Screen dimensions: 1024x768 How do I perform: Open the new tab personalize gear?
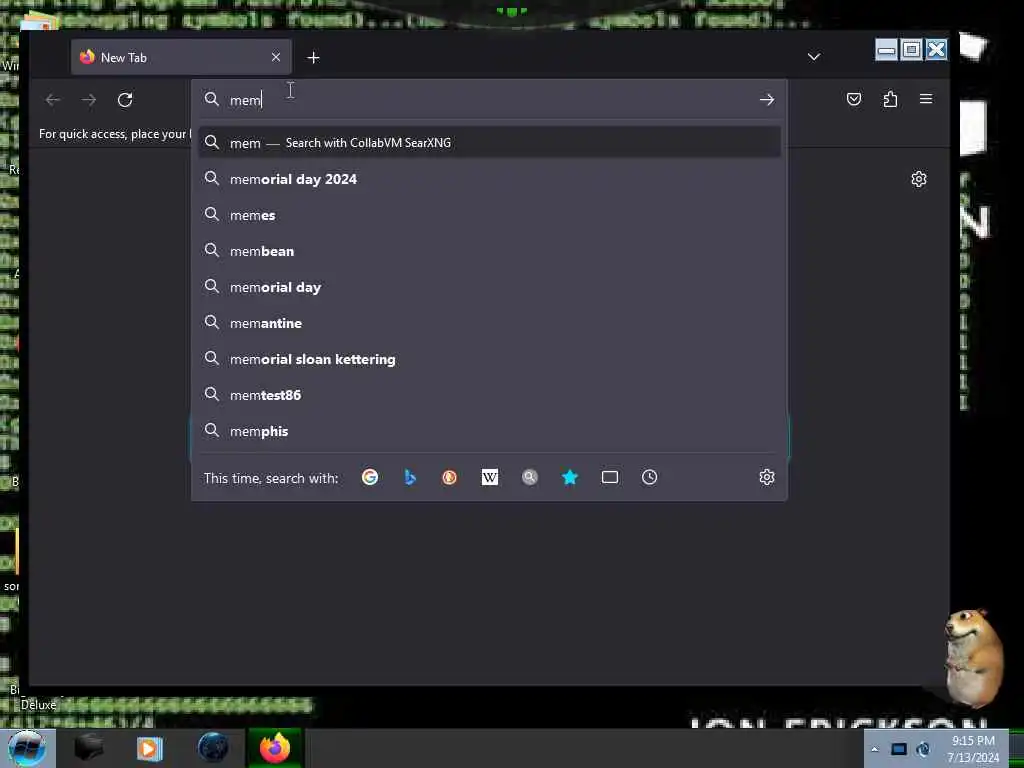(x=919, y=179)
